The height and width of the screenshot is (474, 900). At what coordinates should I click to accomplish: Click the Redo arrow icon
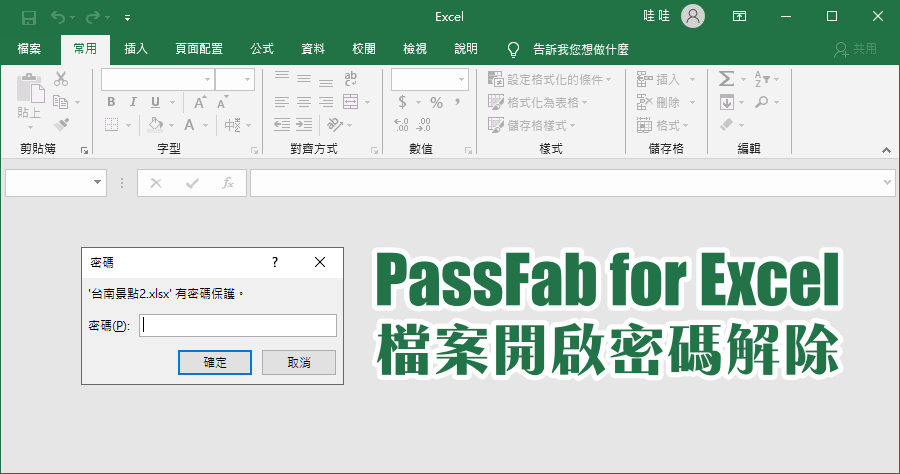pos(92,17)
